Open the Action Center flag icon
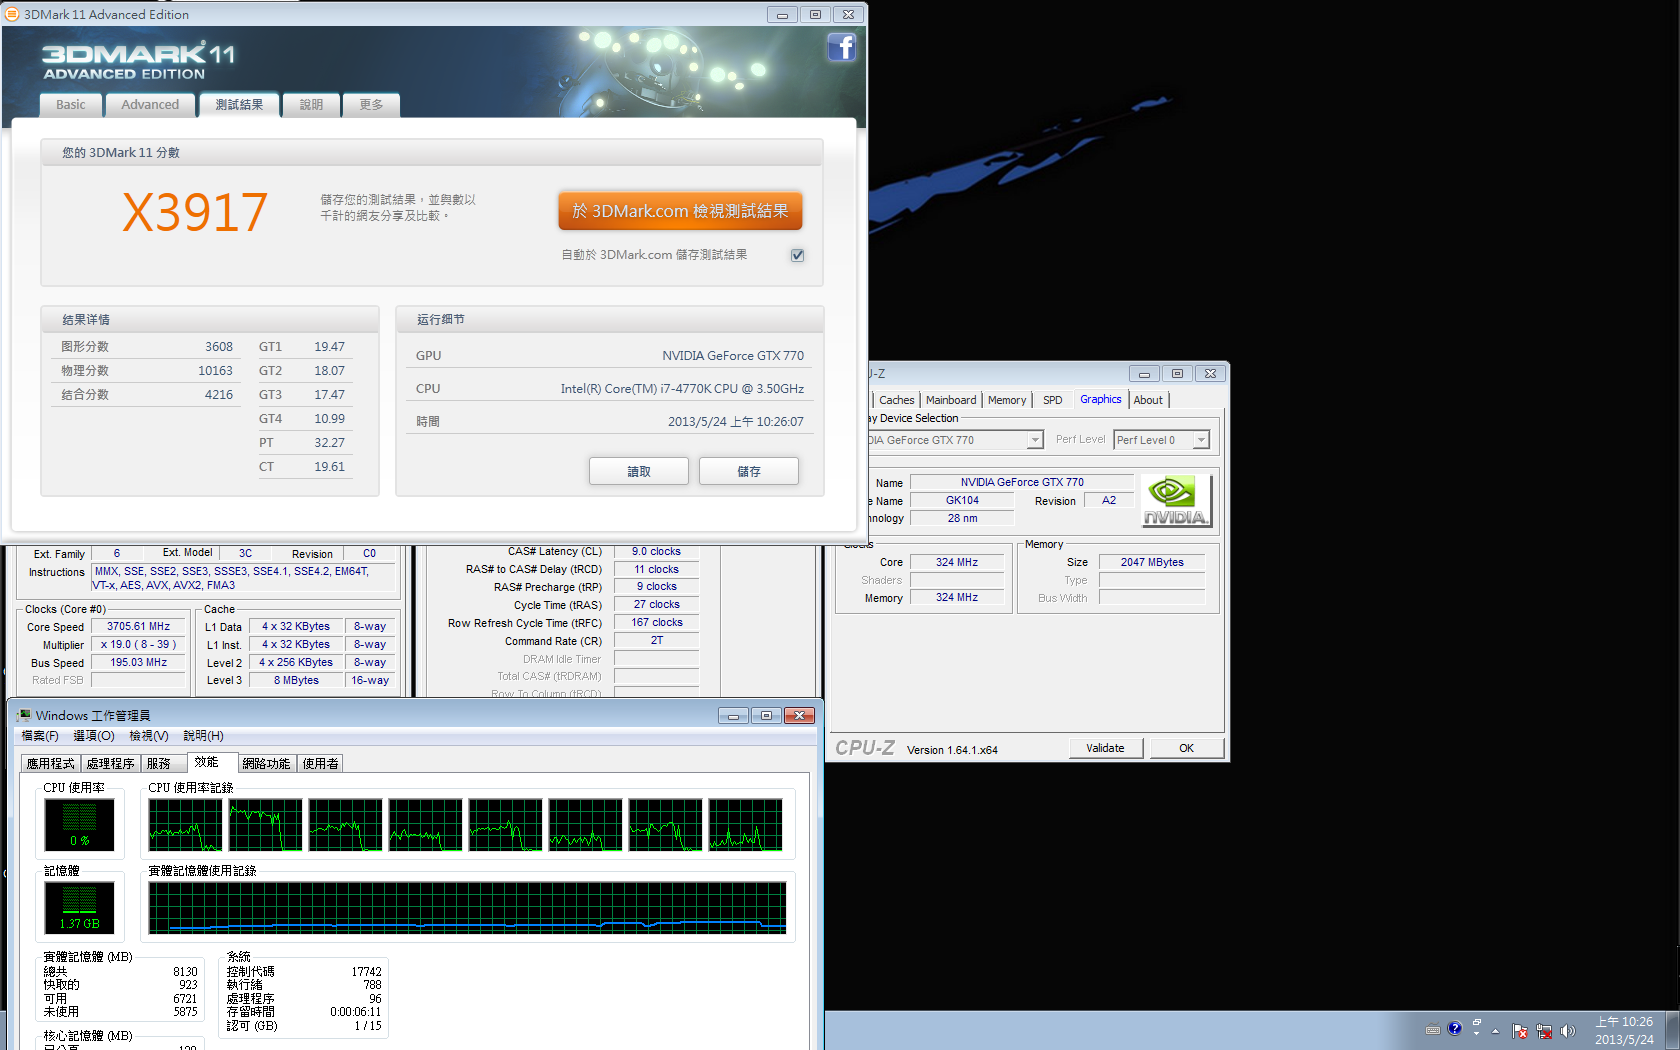 click(1520, 1031)
